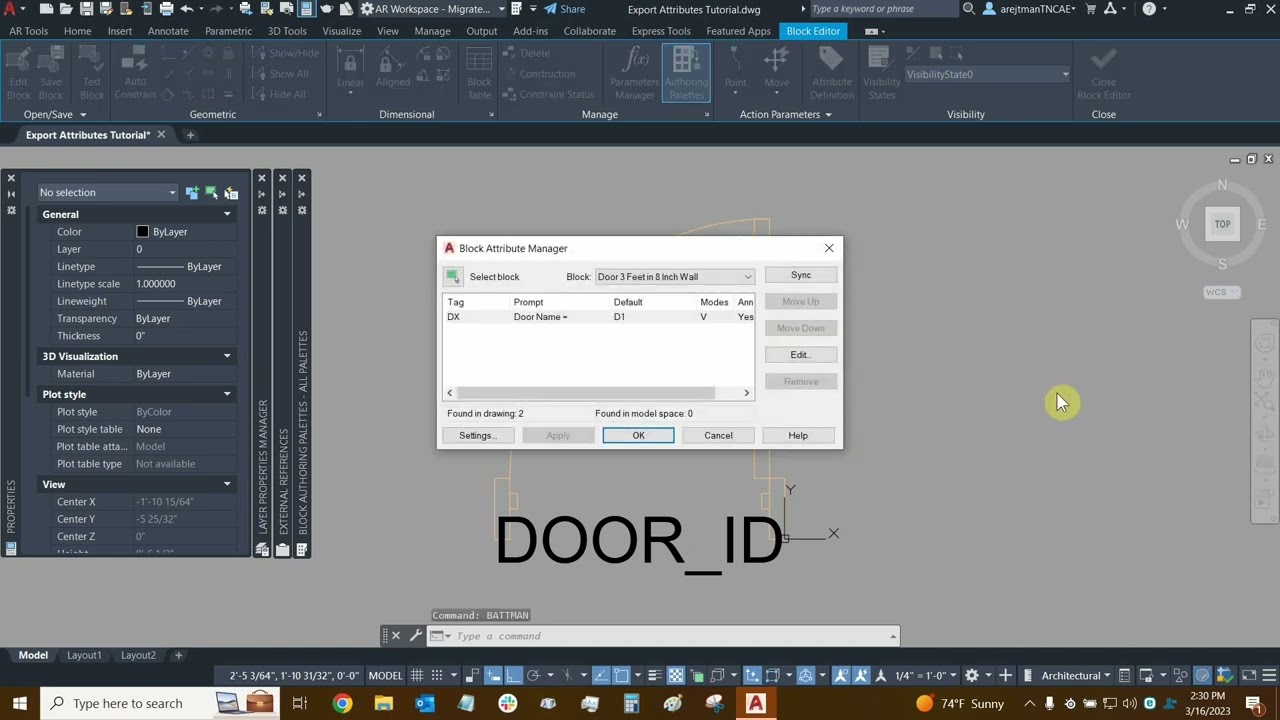Click the Windows Start button
Viewport: 1280px width, 720px height.
click(20, 703)
